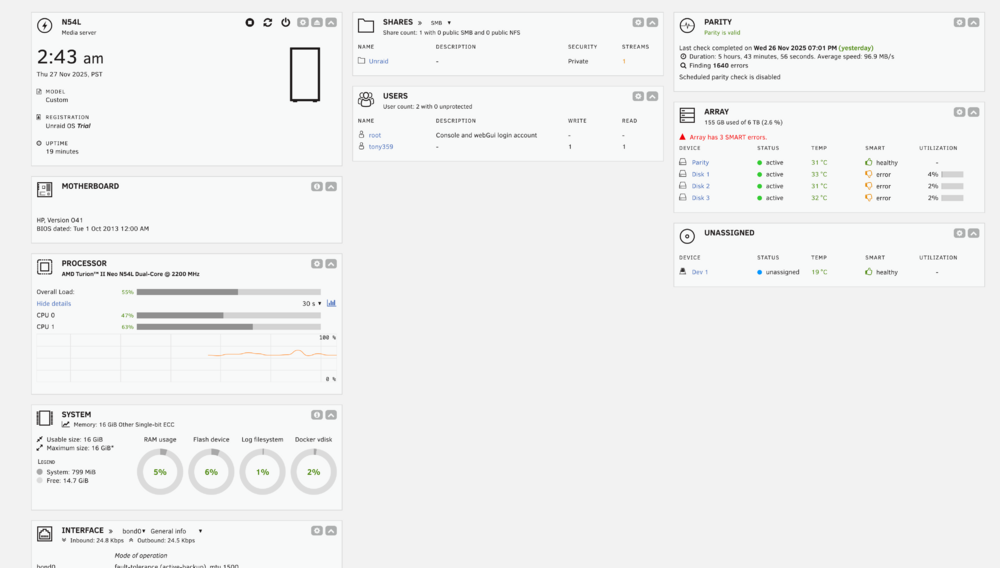Image resolution: width=1000 pixels, height=568 pixels.
Task: Collapse the Motherboard tile
Action: pos(331,187)
